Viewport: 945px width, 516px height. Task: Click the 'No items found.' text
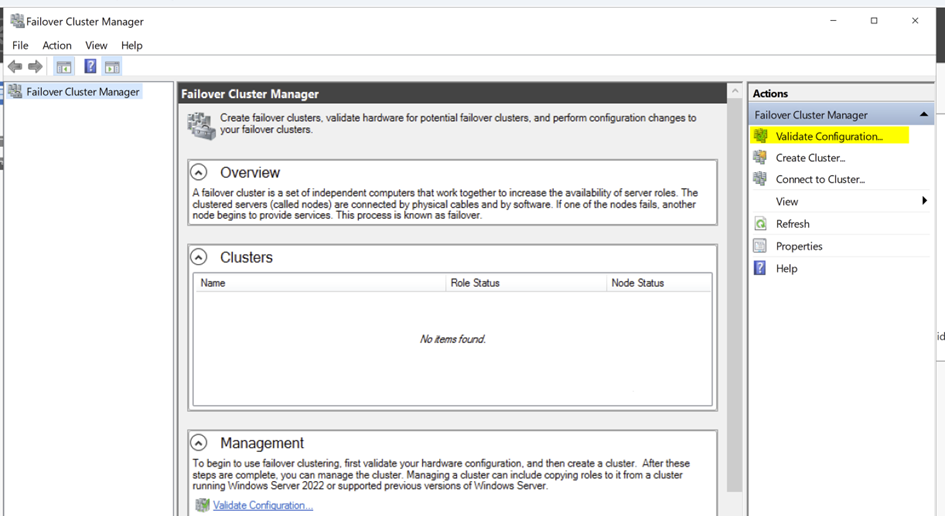coord(453,339)
